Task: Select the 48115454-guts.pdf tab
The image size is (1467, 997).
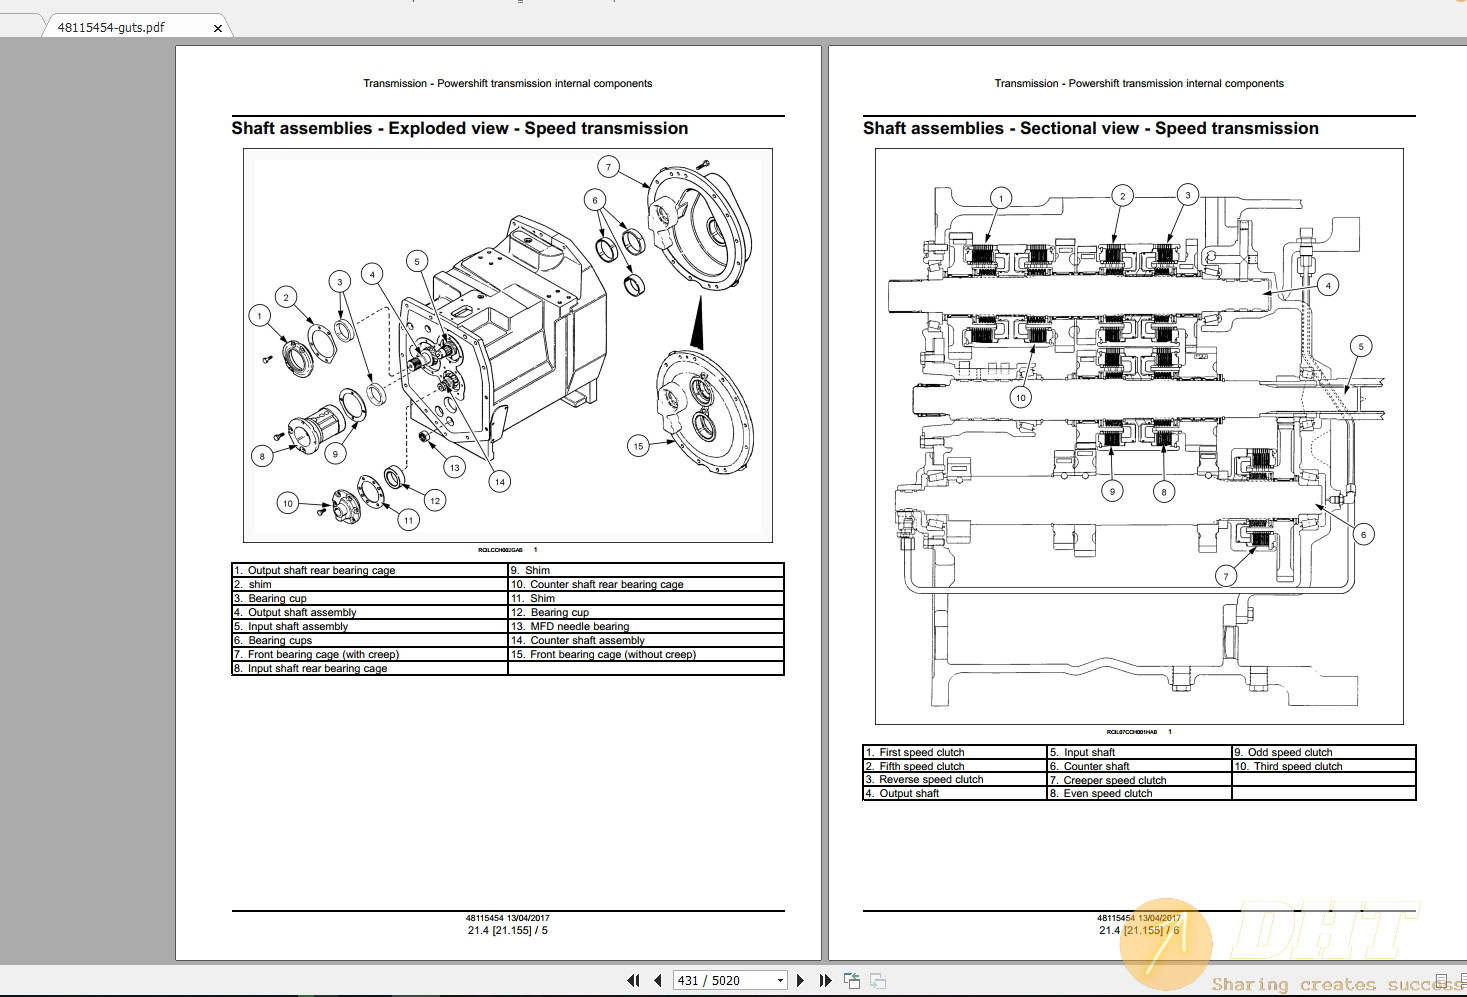Action: [x=110, y=27]
